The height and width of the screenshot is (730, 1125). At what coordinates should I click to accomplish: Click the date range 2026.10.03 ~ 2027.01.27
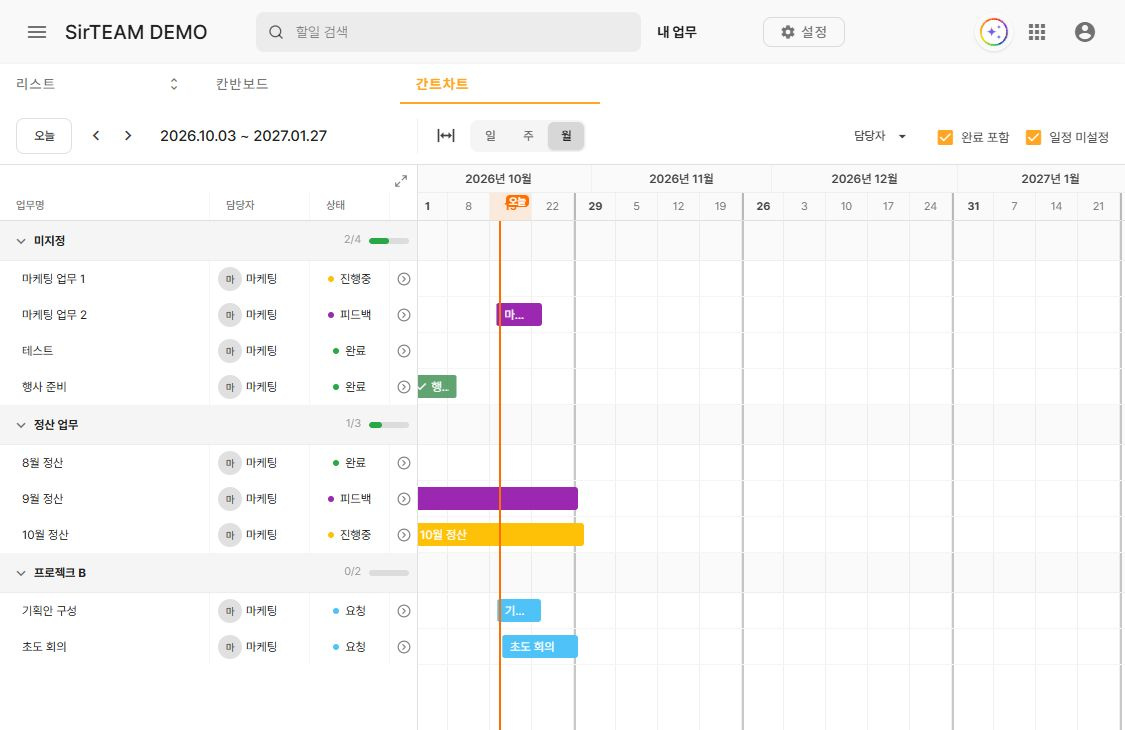coord(243,136)
